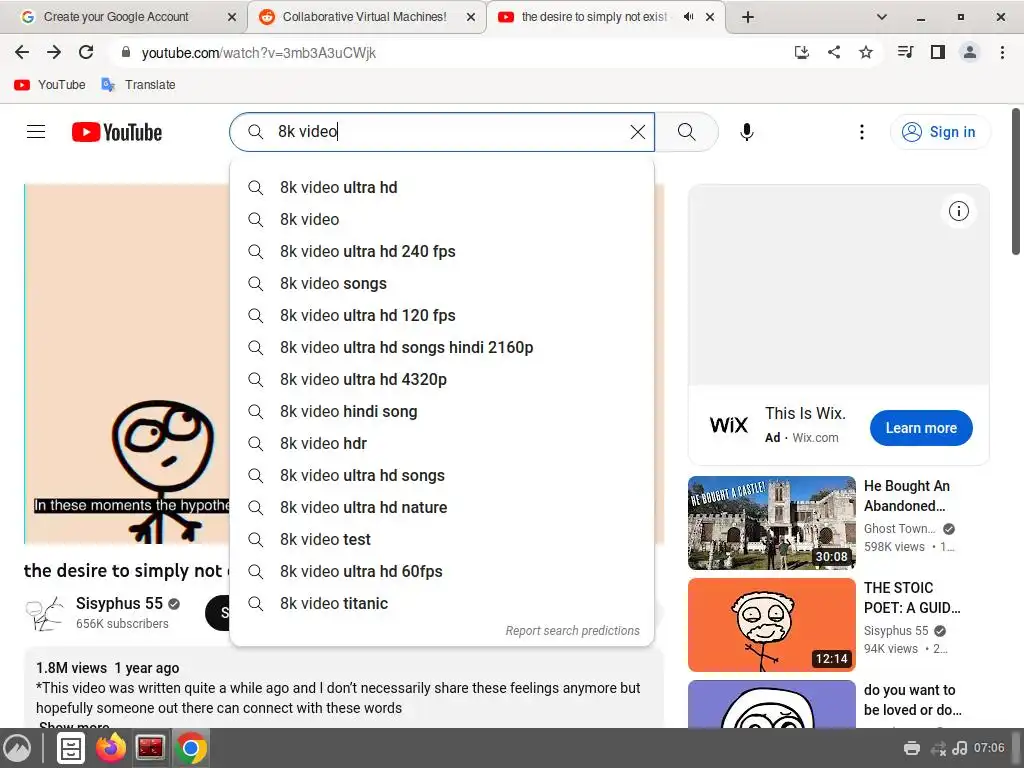This screenshot has width=1024, height=768.
Task: Go back with browser back arrow
Action: (22, 52)
